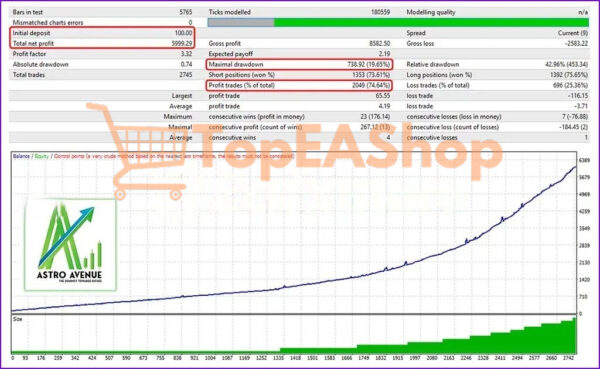The height and width of the screenshot is (369, 600).
Task: Click the 93 tick on the horizontal axis
Action: pyautogui.click(x=25, y=358)
